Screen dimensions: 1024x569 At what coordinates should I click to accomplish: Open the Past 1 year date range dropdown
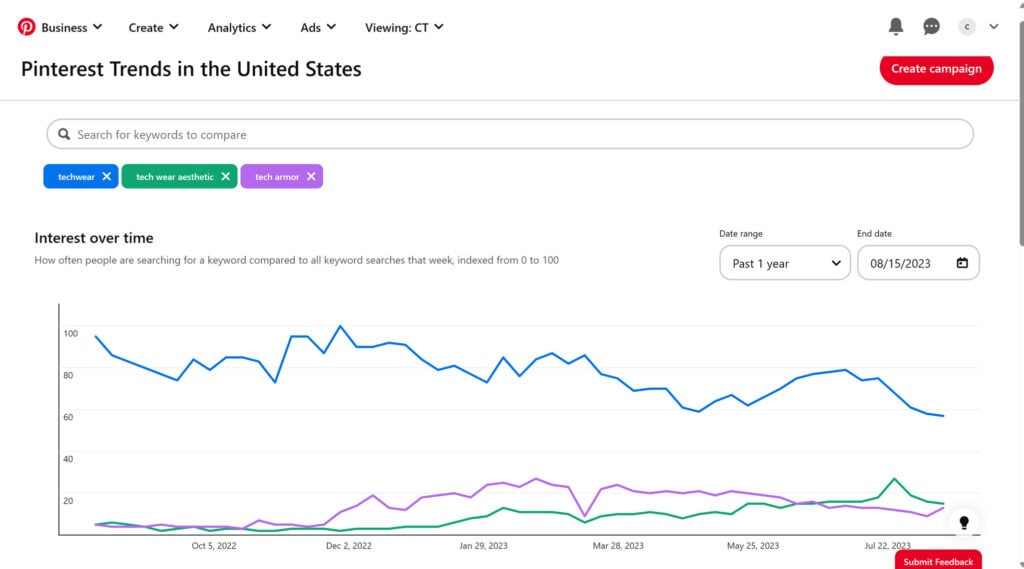click(785, 263)
